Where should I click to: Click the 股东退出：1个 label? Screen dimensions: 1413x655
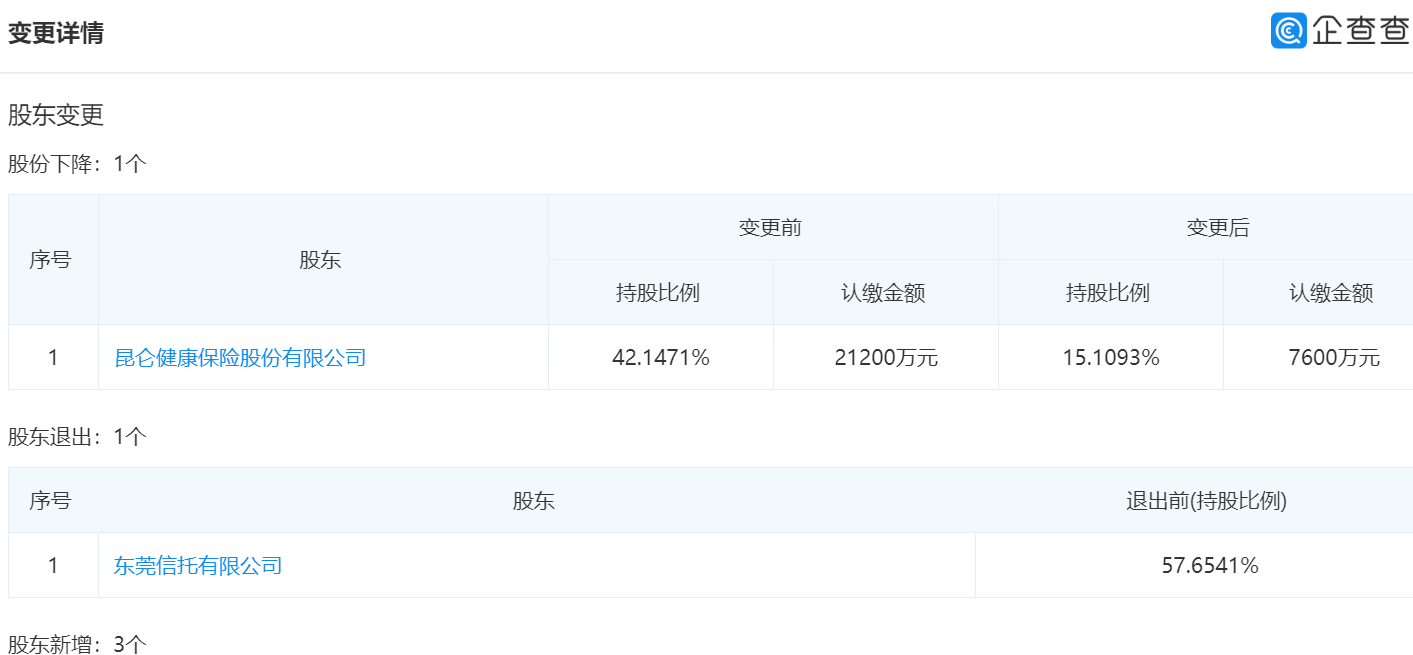(x=77, y=437)
